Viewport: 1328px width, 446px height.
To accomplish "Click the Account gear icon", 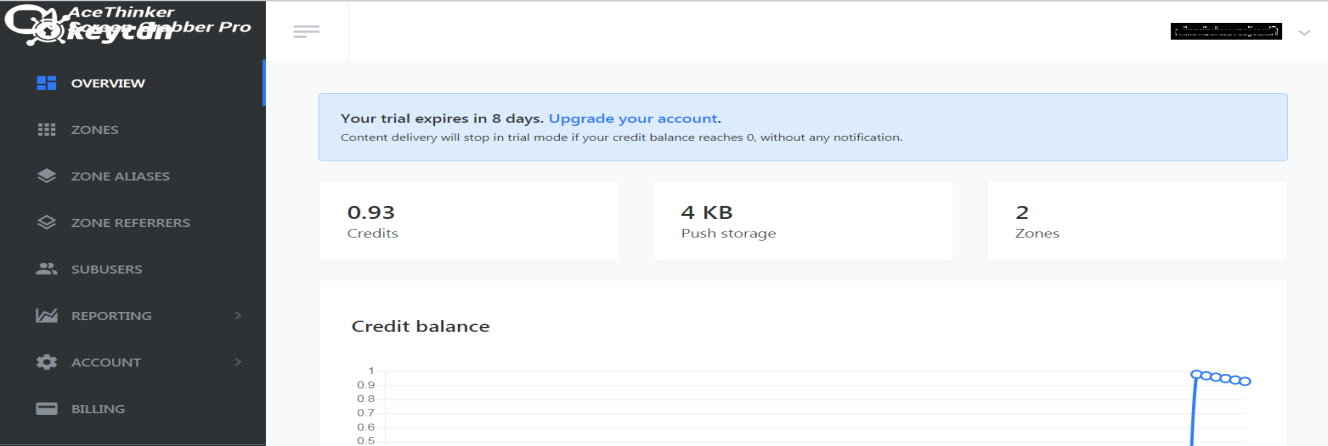I will tap(46, 362).
